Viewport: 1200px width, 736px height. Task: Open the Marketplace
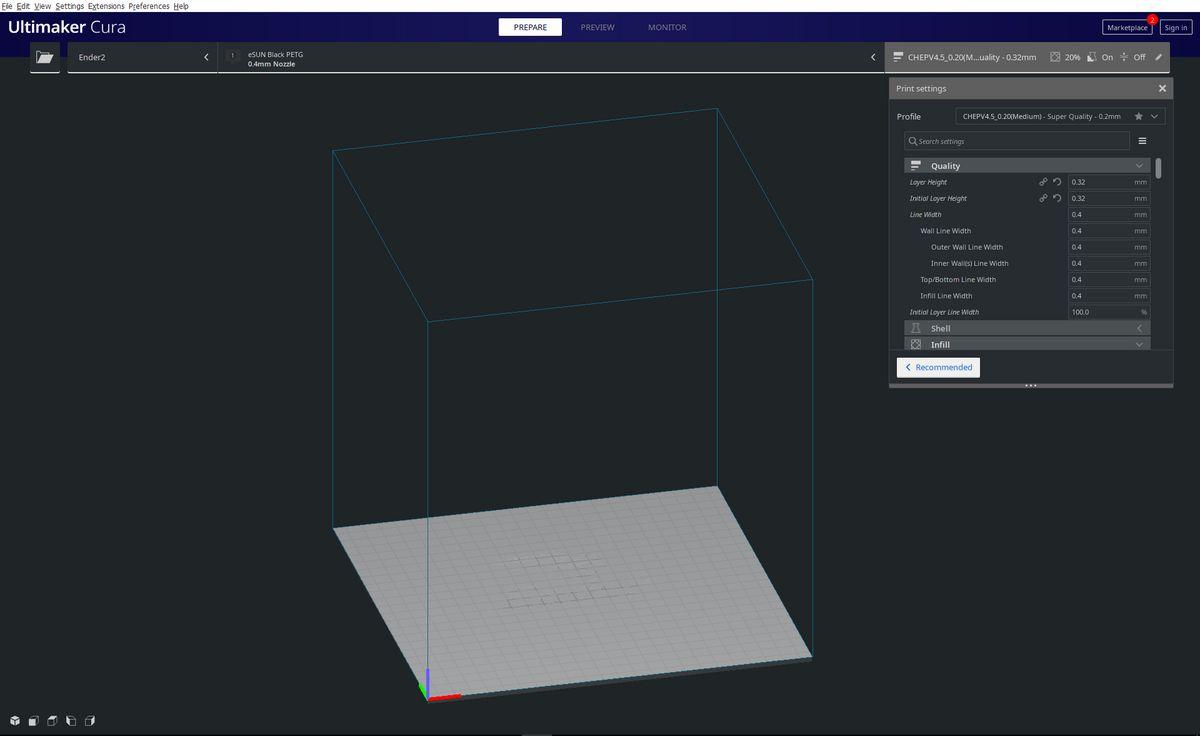[x=1127, y=27]
